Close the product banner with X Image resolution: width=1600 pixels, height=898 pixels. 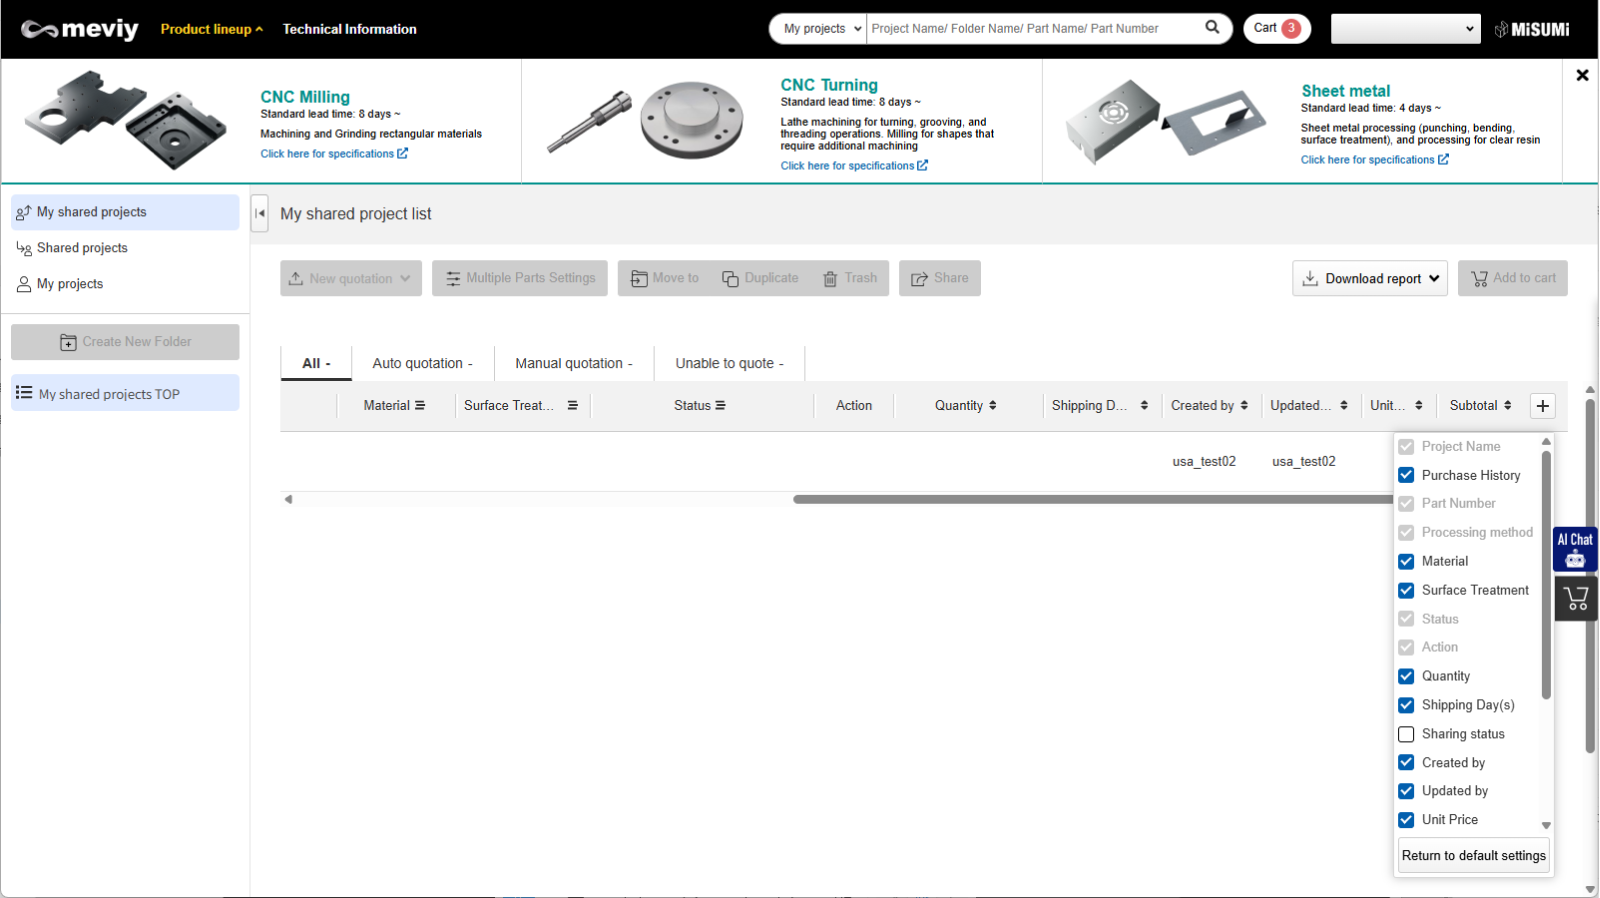click(x=1582, y=75)
